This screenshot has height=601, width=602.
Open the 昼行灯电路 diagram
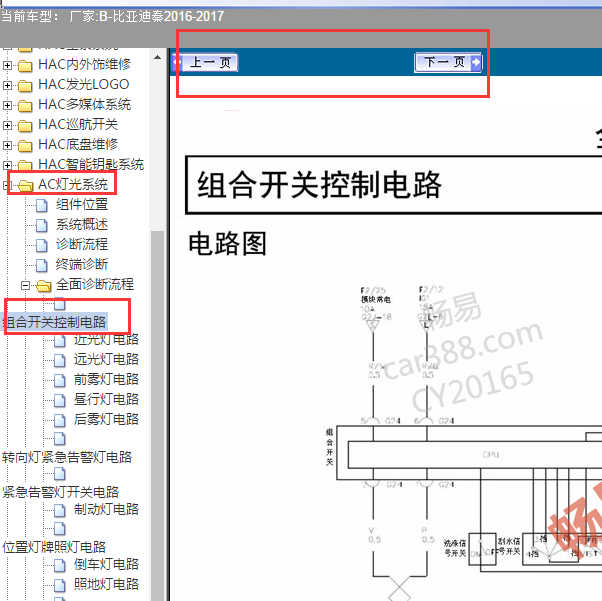106,400
